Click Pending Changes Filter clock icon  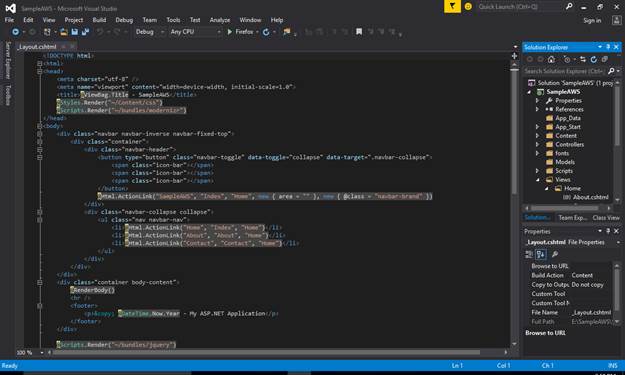click(x=567, y=59)
